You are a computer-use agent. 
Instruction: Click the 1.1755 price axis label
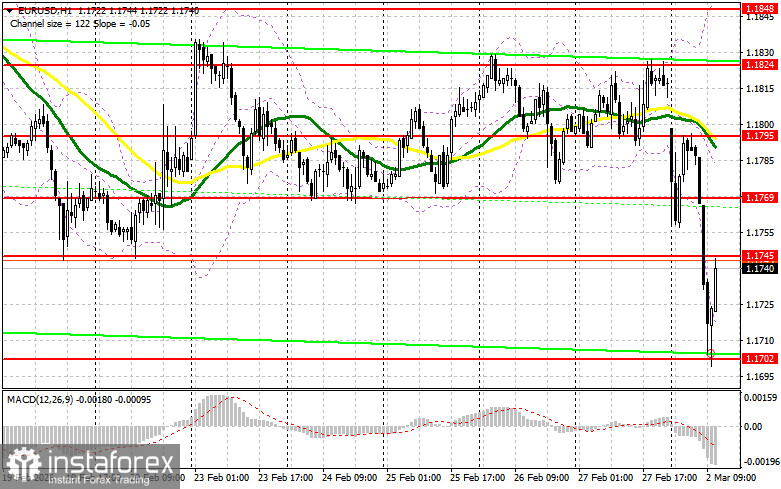tap(760, 233)
